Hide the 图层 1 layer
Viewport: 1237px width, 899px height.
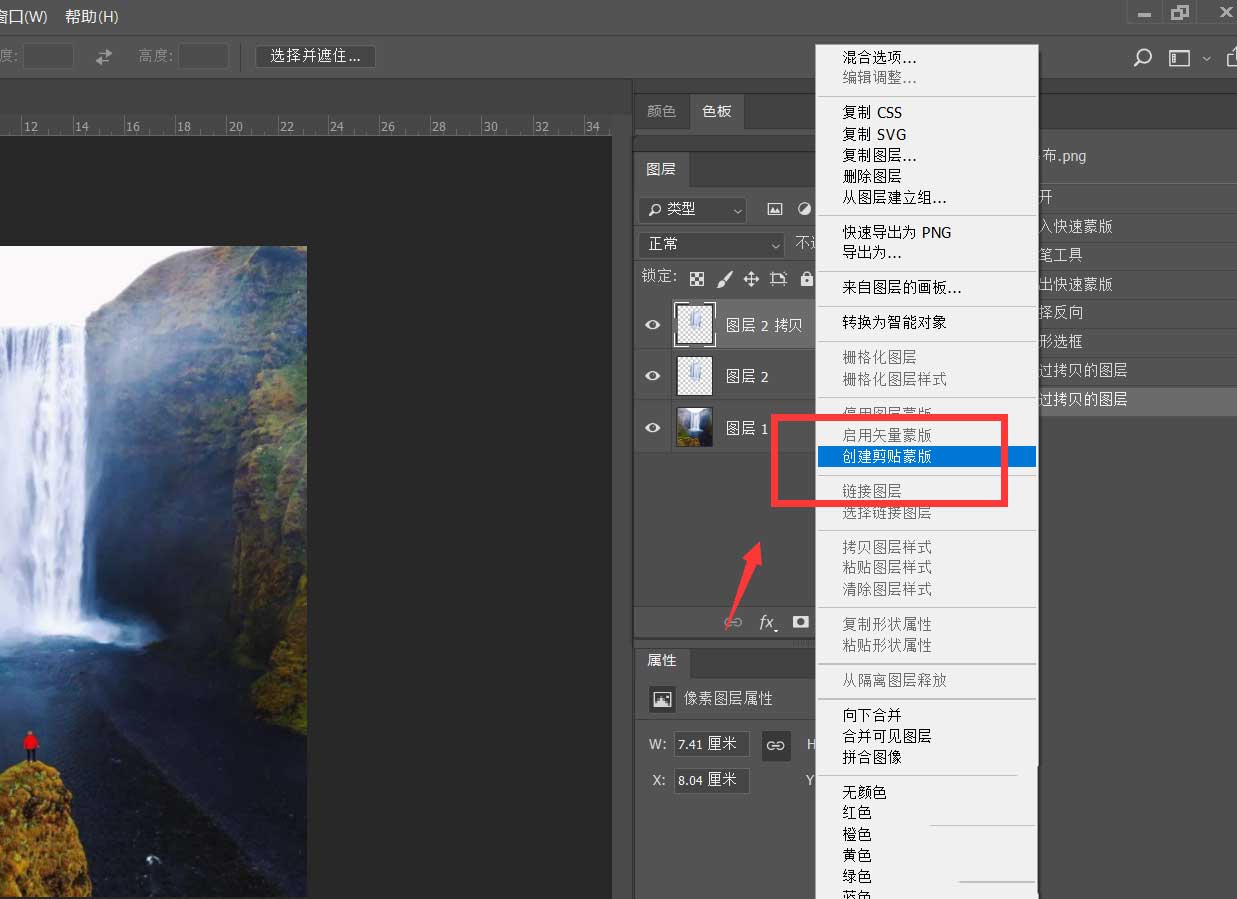tap(652, 427)
